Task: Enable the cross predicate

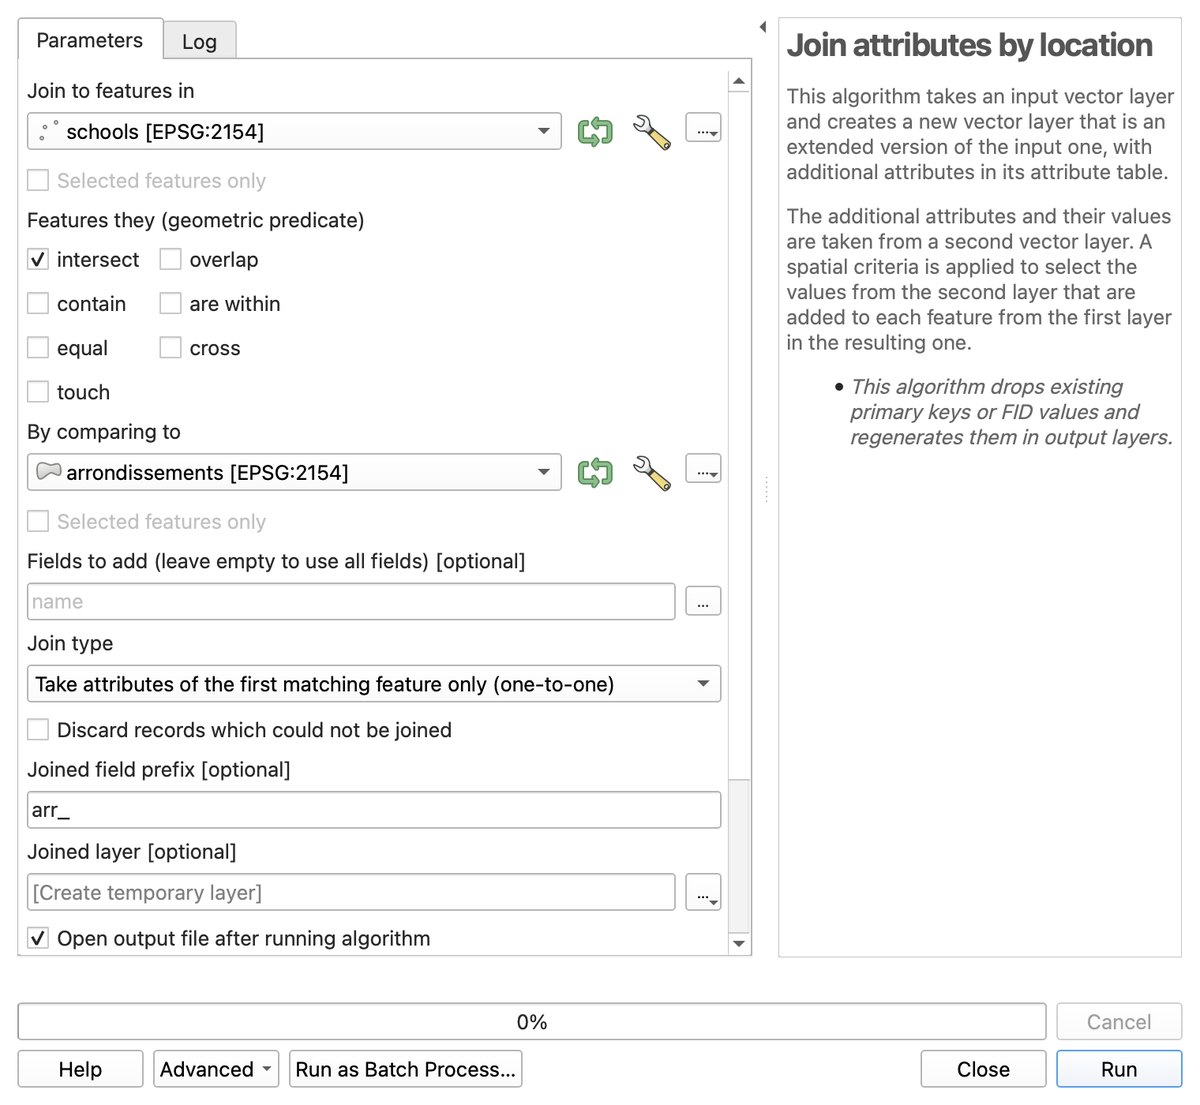Action: click(171, 348)
